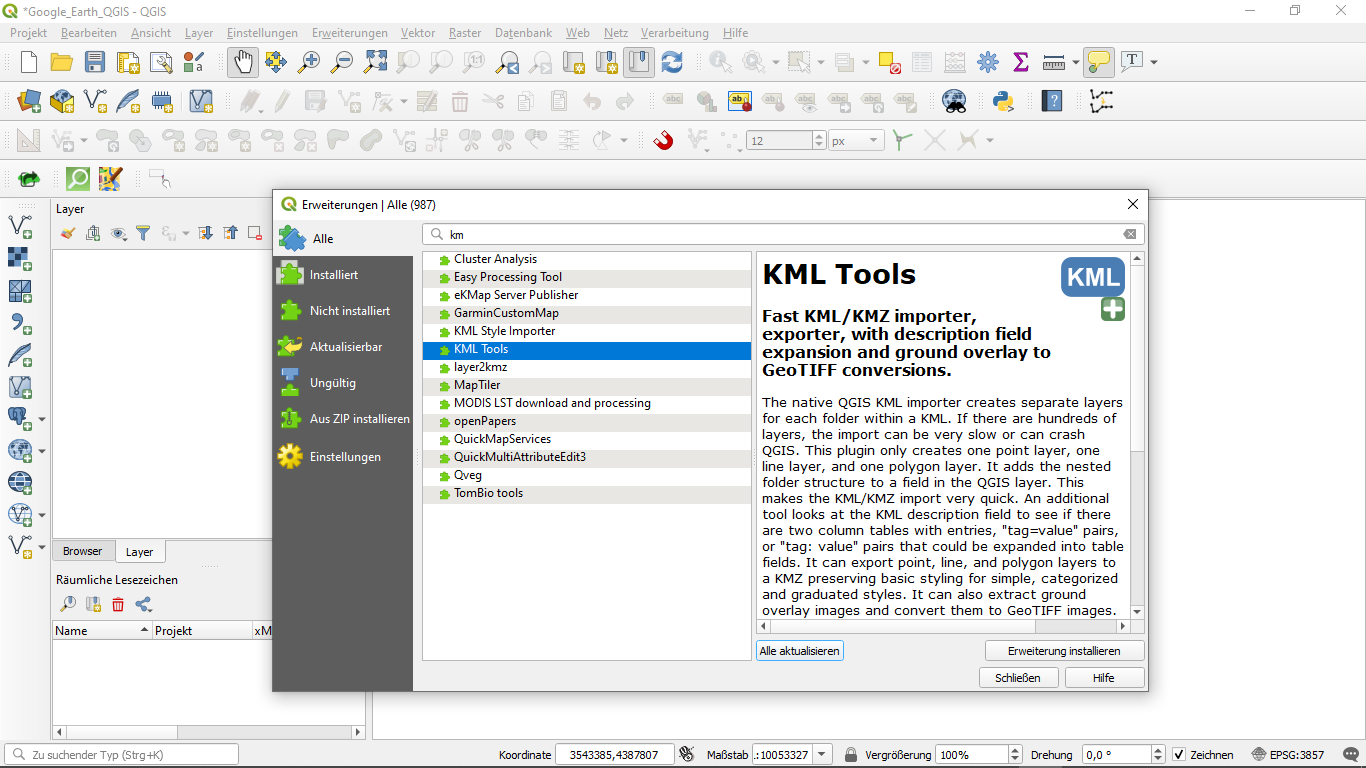The height and width of the screenshot is (768, 1366).
Task: Expand the measure line tool dropdown arrow
Action: pyautogui.click(x=1075, y=62)
